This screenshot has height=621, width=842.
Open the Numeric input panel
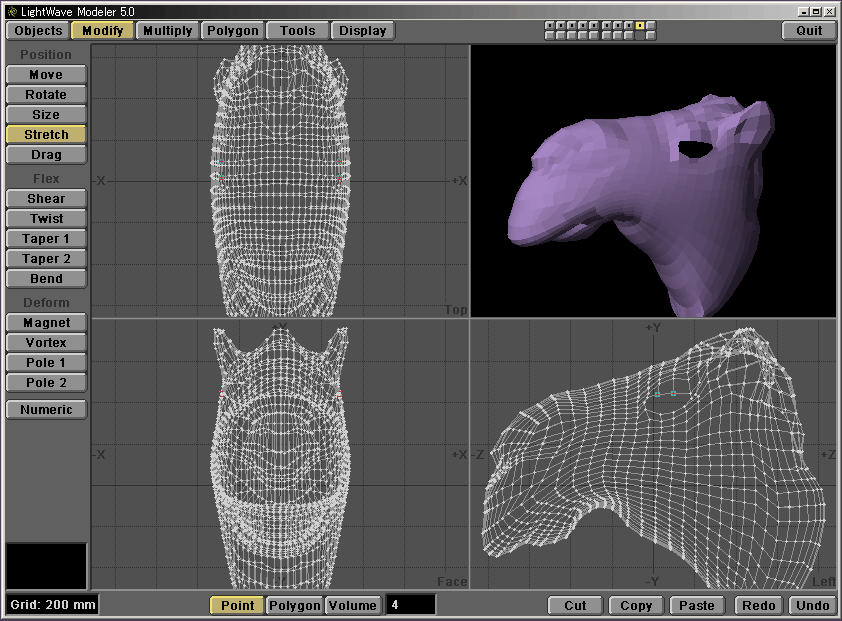pyautogui.click(x=46, y=409)
